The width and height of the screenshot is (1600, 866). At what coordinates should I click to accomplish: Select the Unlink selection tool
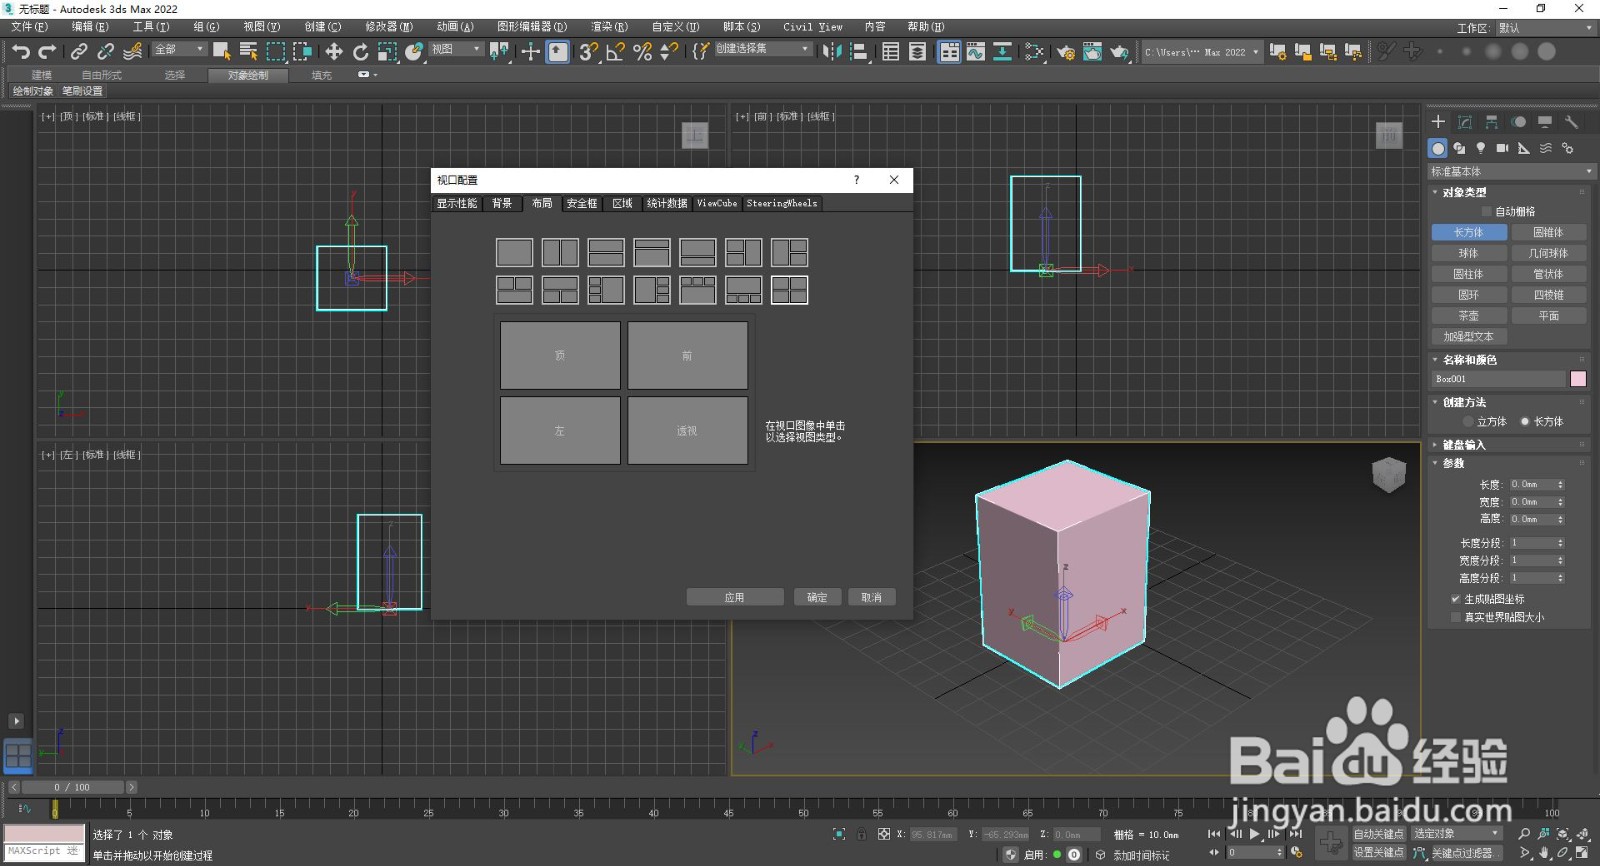click(x=105, y=51)
